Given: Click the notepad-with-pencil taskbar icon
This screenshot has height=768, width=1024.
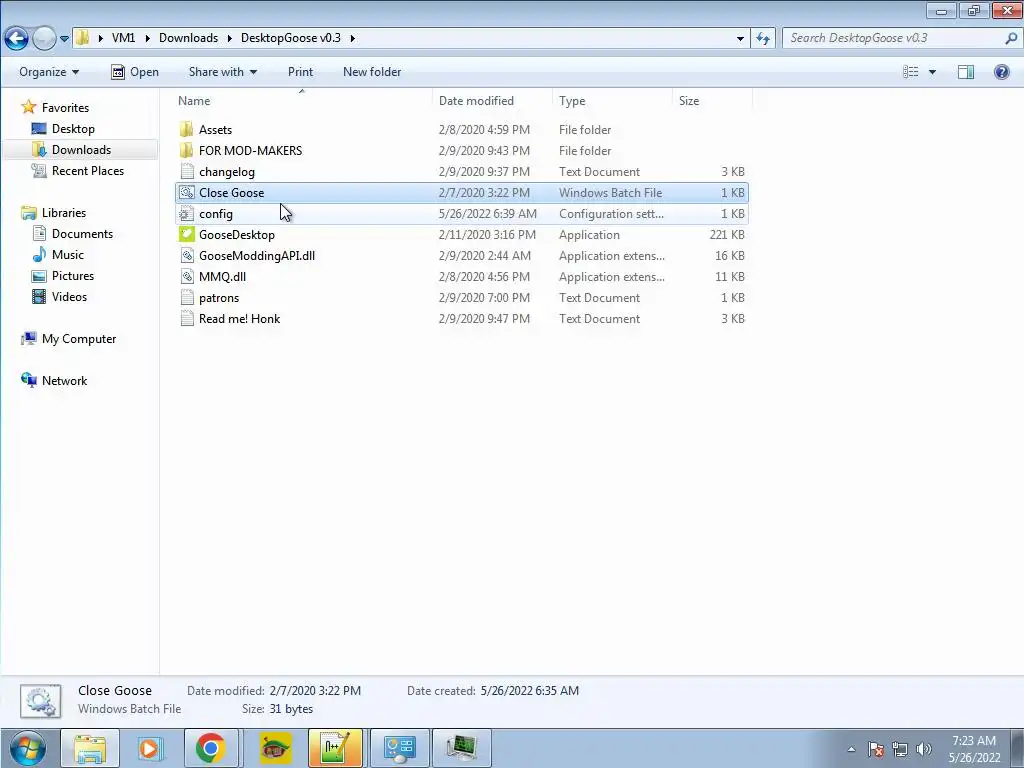Looking at the screenshot, I should (335, 748).
